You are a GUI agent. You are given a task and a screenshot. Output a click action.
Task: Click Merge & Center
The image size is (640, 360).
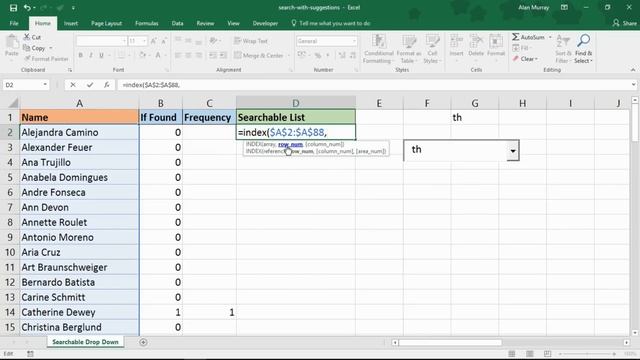[259, 55]
